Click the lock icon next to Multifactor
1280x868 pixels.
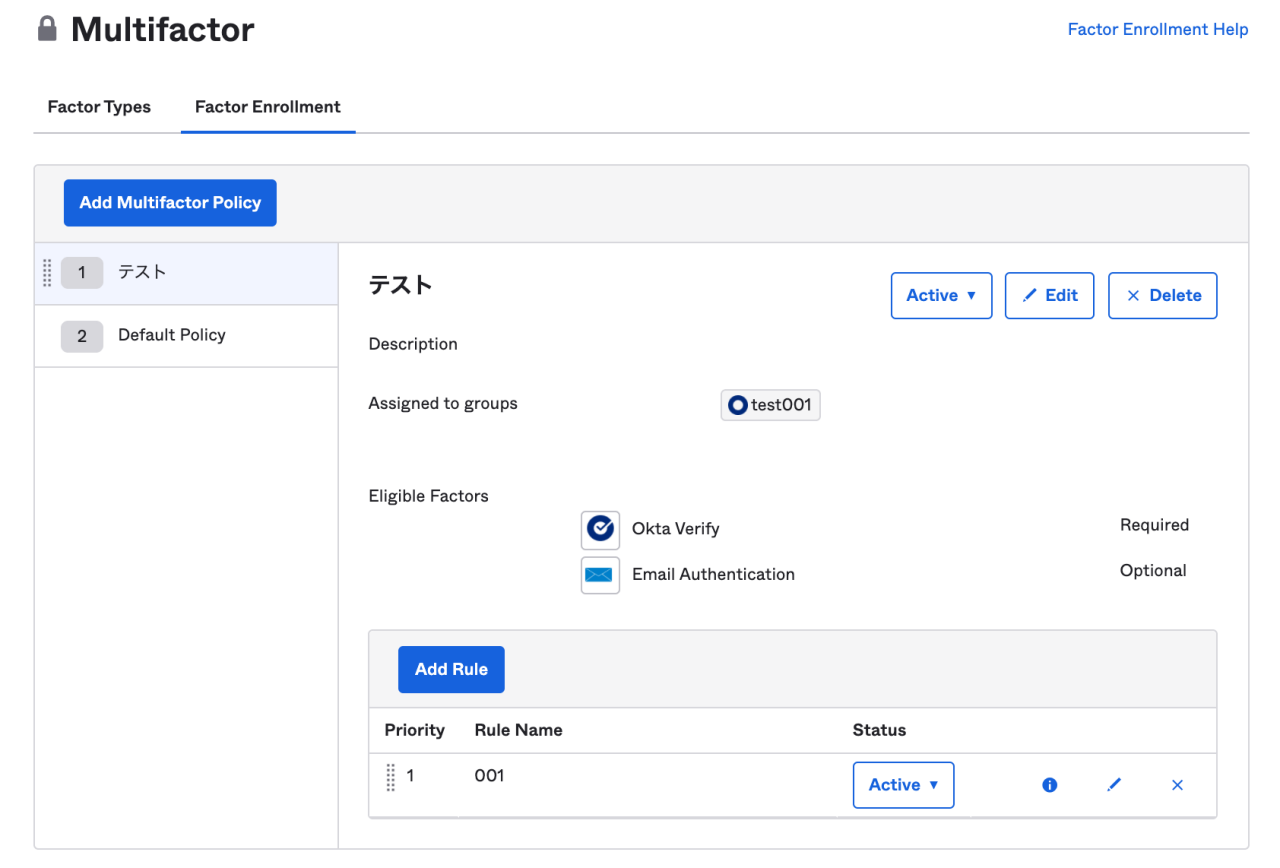pyautogui.click(x=47, y=29)
